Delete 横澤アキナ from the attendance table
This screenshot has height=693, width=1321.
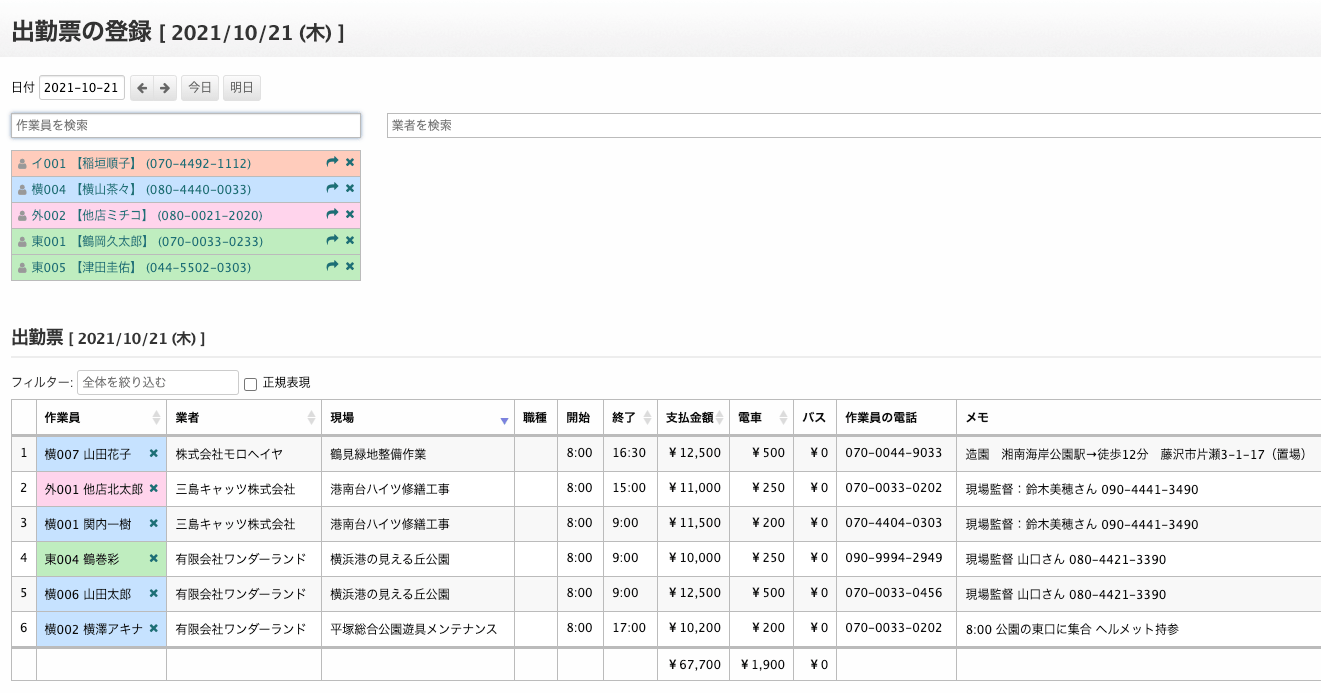click(x=154, y=628)
